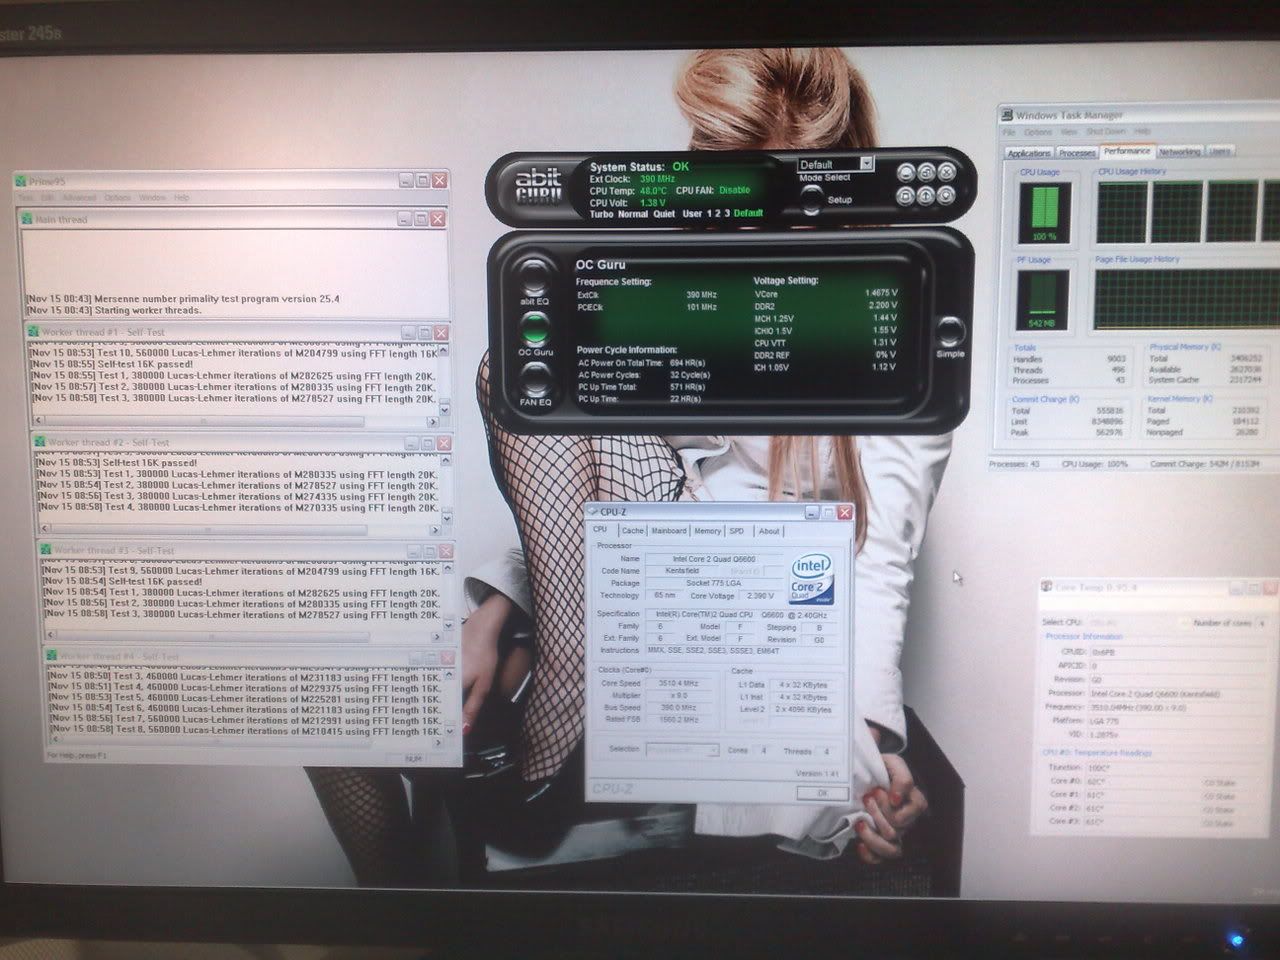This screenshot has height=960, width=1280.
Task: Switch to Processes tab in Task Manager
Action: (x=1077, y=153)
